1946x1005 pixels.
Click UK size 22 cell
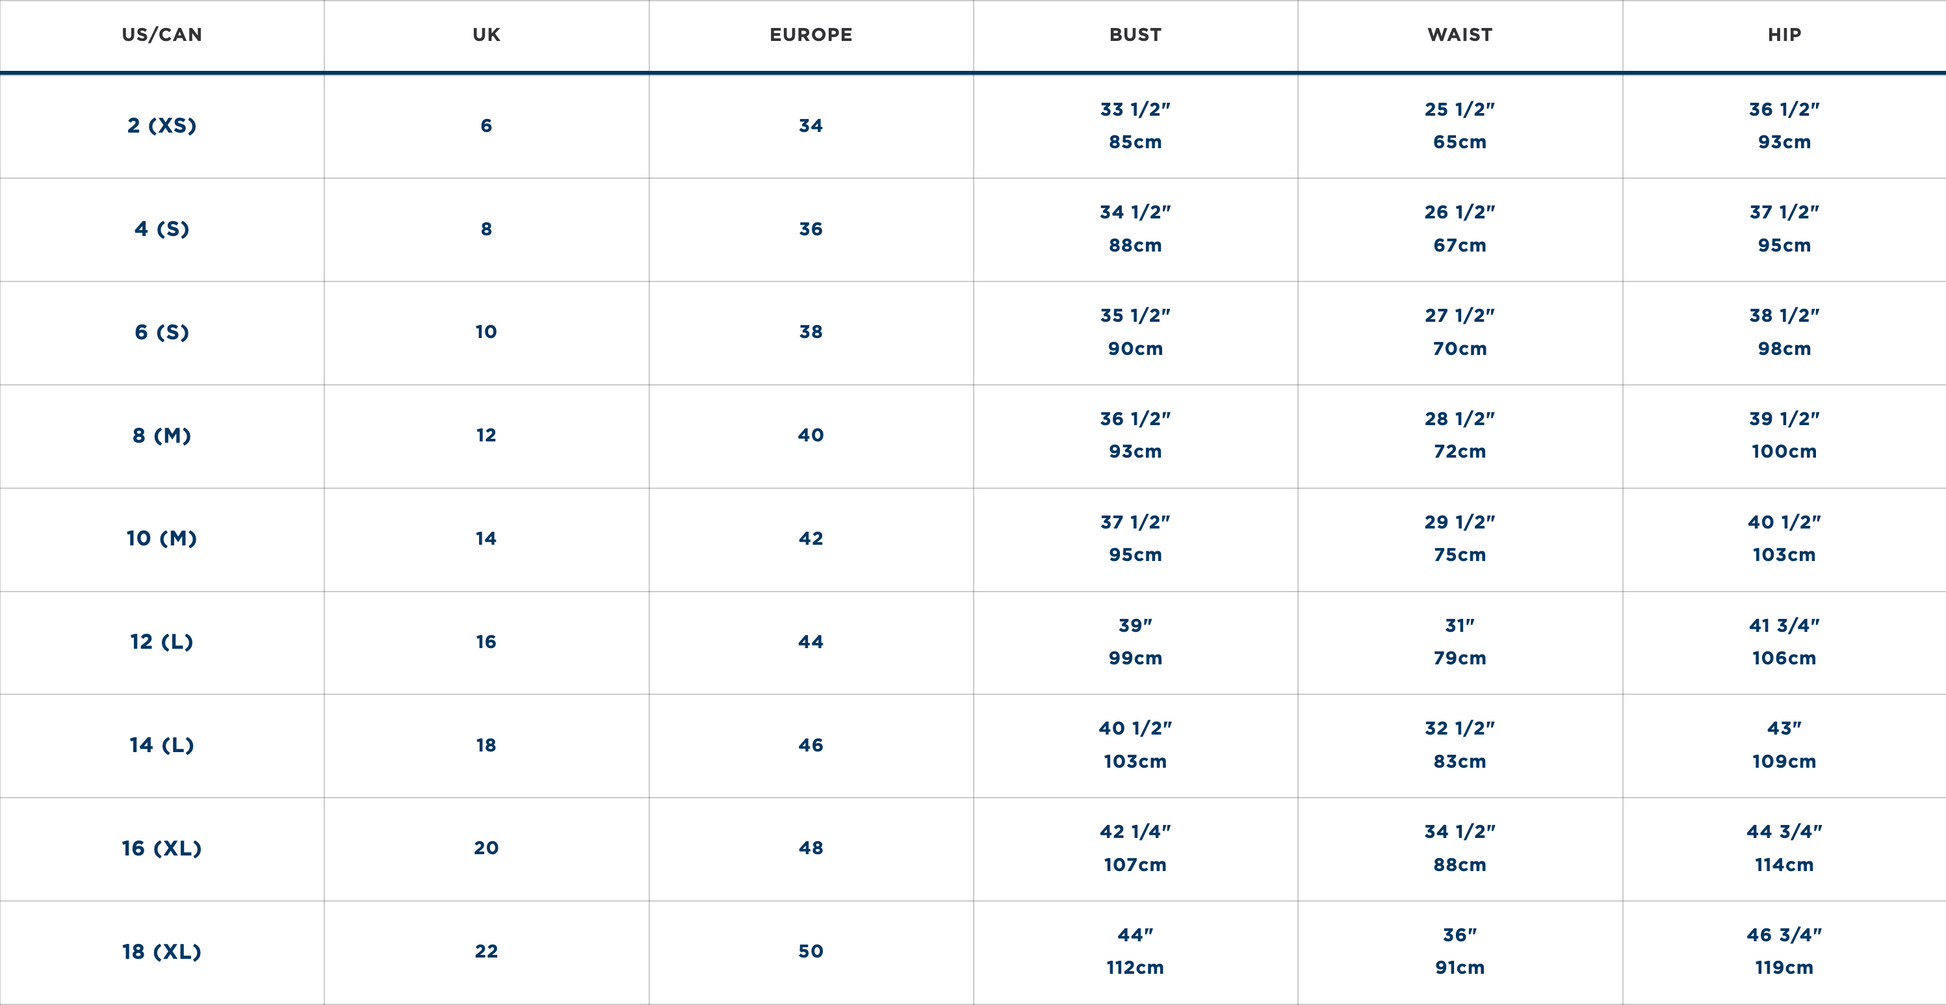[486, 952]
